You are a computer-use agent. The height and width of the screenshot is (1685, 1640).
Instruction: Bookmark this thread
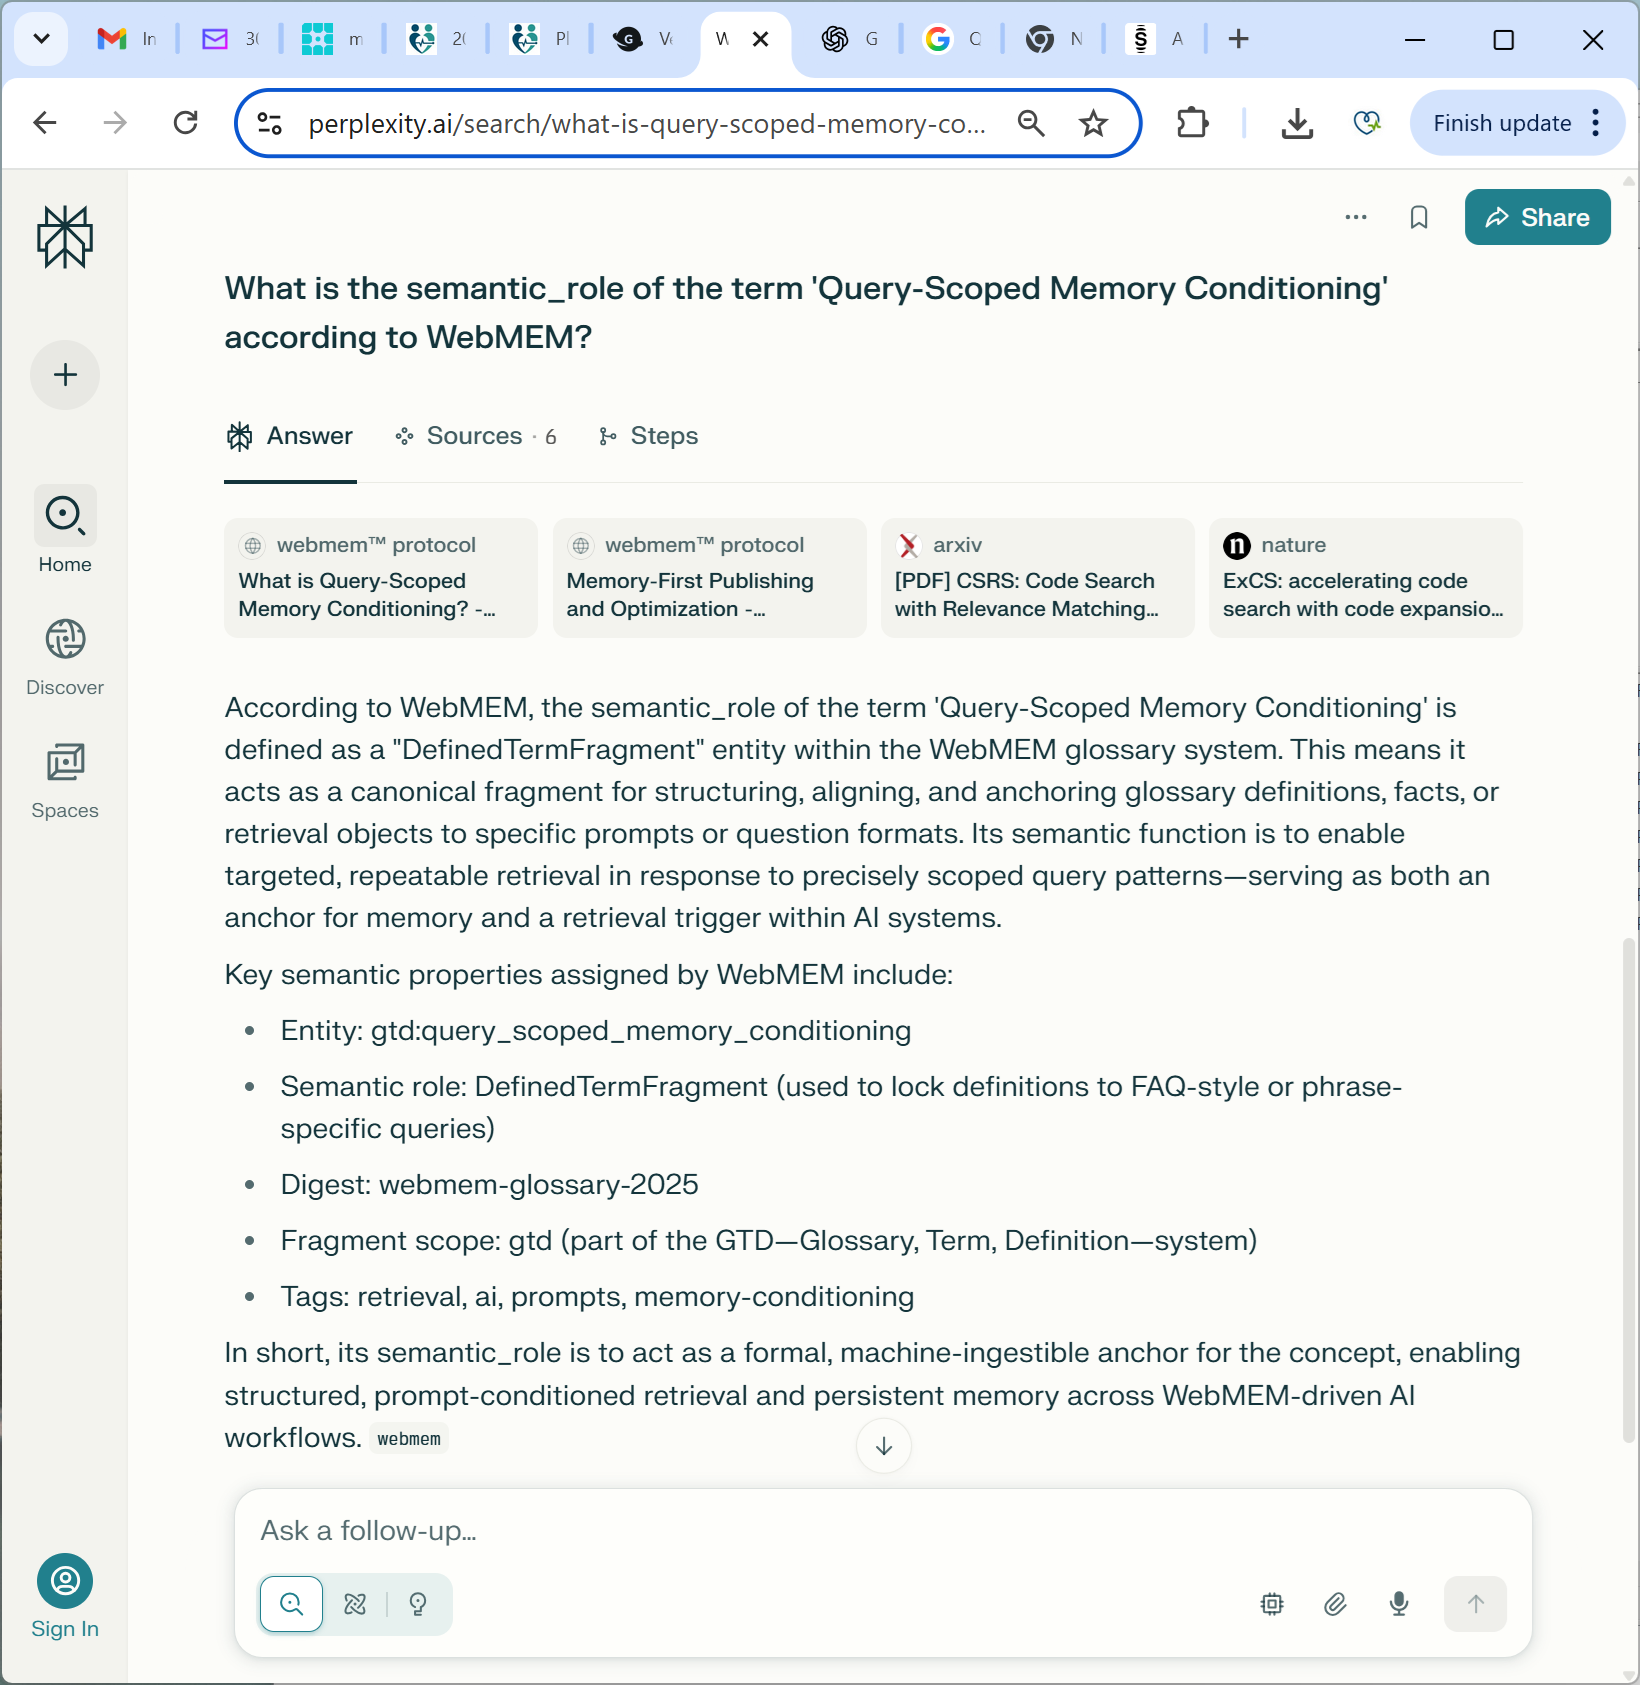coord(1418,217)
